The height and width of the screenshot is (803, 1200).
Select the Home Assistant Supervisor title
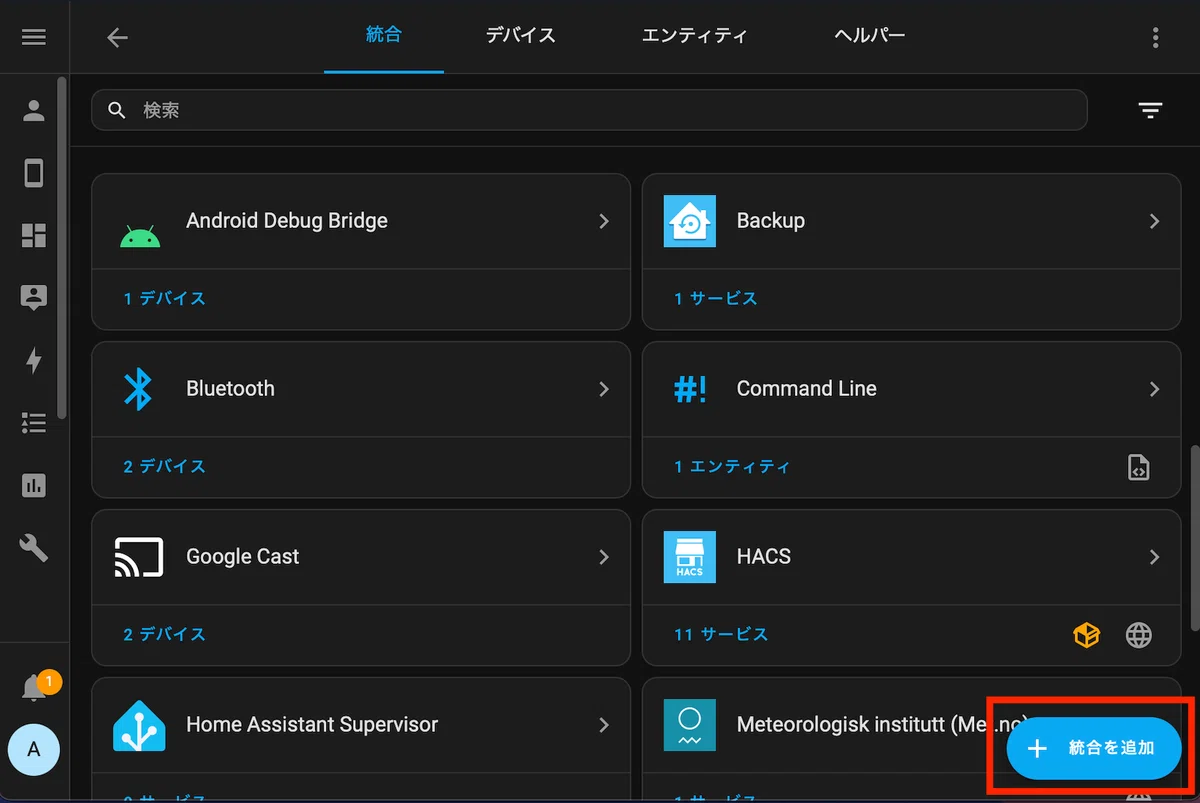point(312,725)
